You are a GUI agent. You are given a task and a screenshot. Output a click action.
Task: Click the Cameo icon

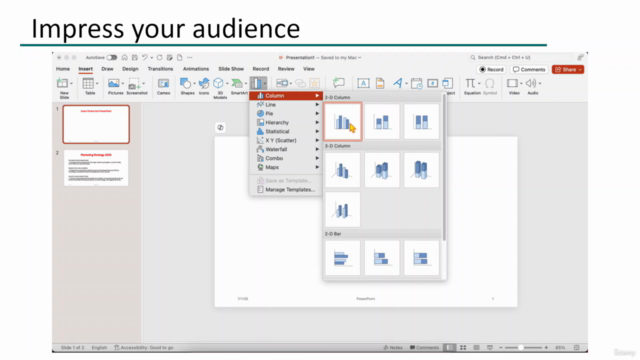click(164, 83)
